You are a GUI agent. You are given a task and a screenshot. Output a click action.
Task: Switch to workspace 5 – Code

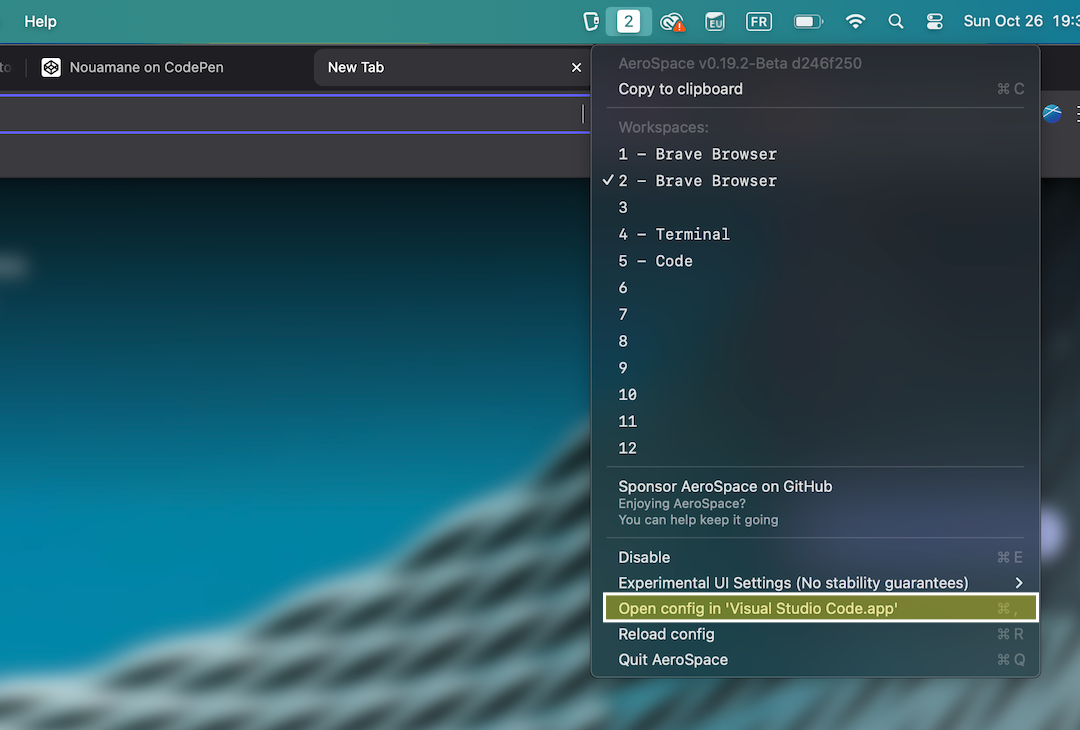655,261
